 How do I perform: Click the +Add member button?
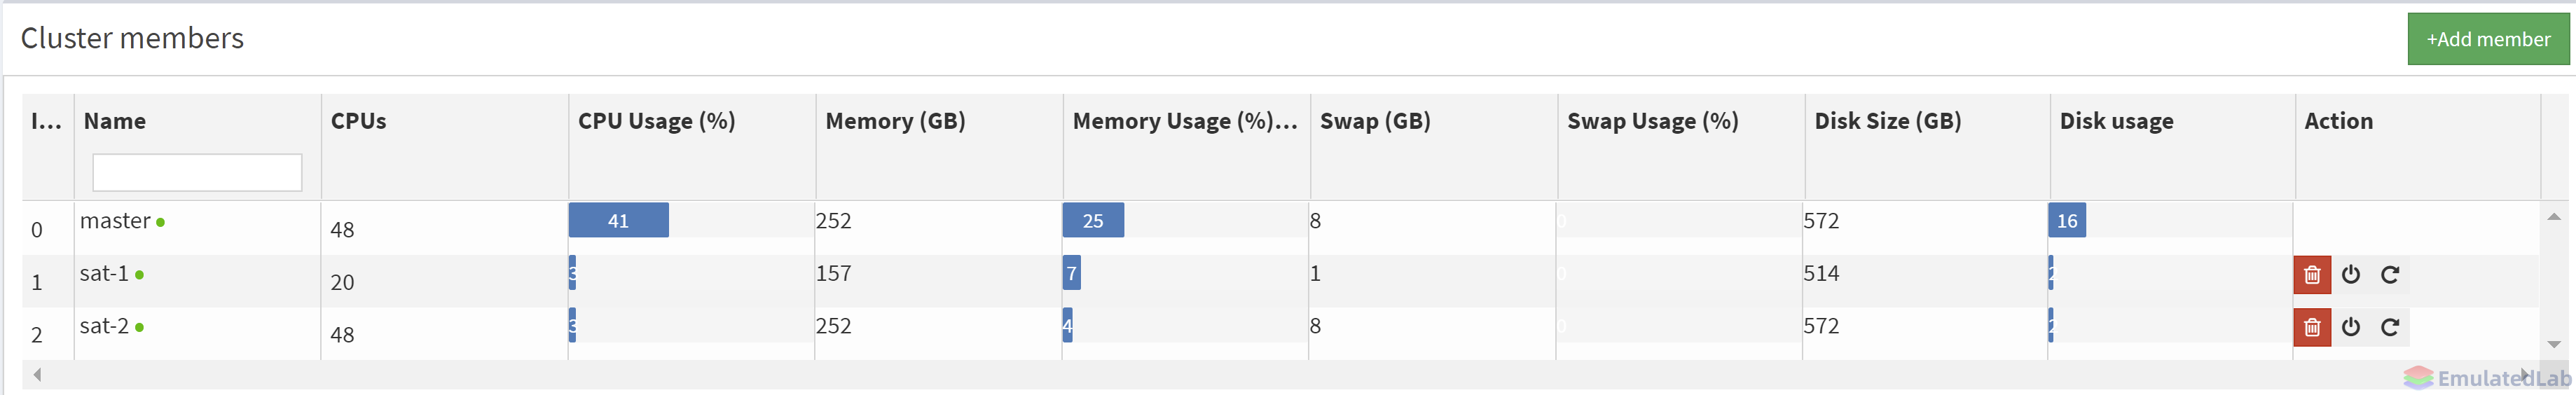click(2487, 39)
